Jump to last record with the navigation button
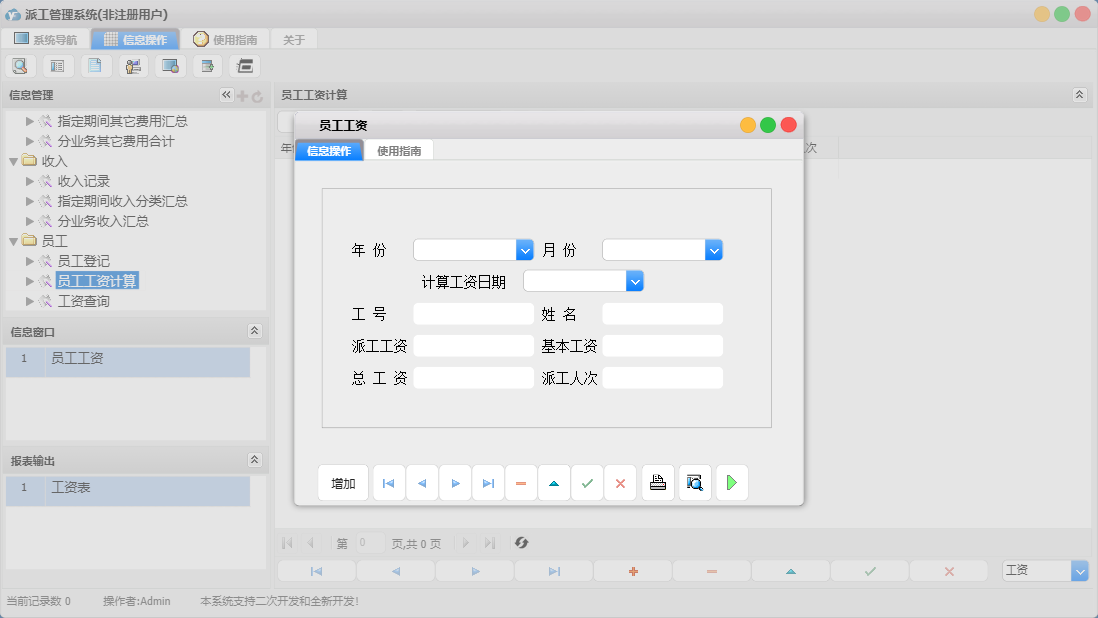Image resolution: width=1098 pixels, height=618 pixels. [x=488, y=482]
